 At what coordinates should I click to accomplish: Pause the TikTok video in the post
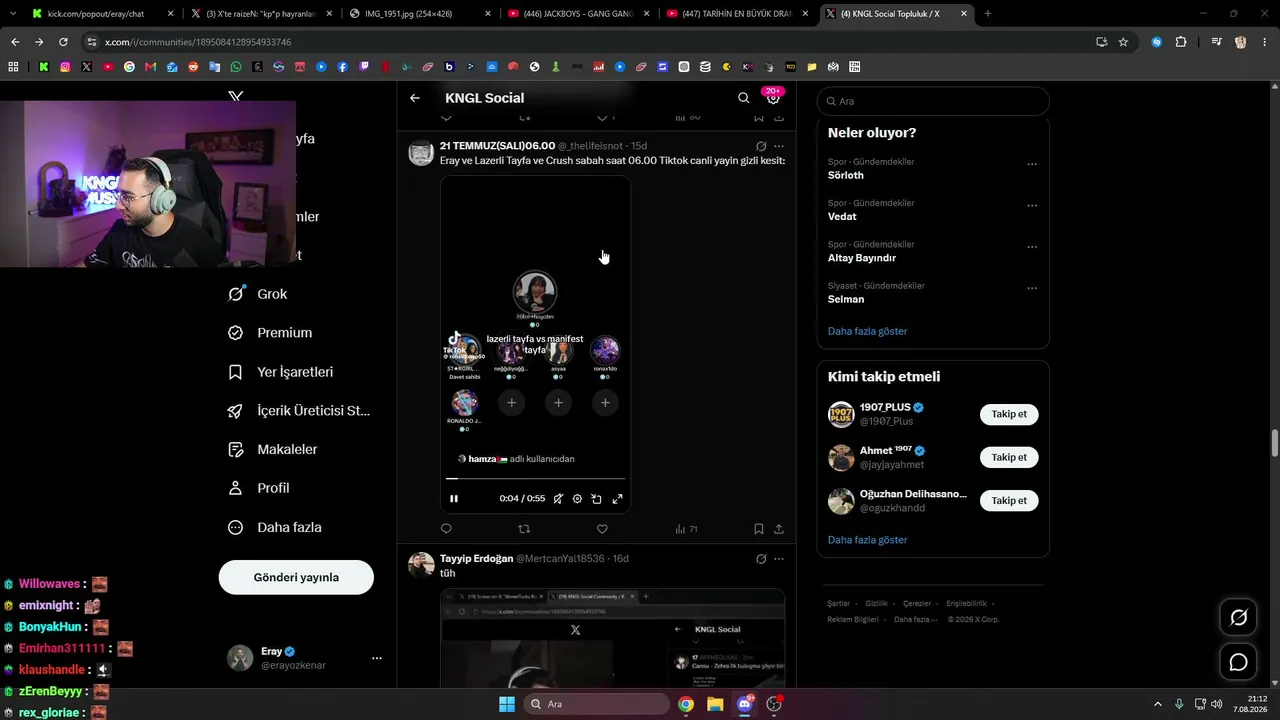coord(454,498)
